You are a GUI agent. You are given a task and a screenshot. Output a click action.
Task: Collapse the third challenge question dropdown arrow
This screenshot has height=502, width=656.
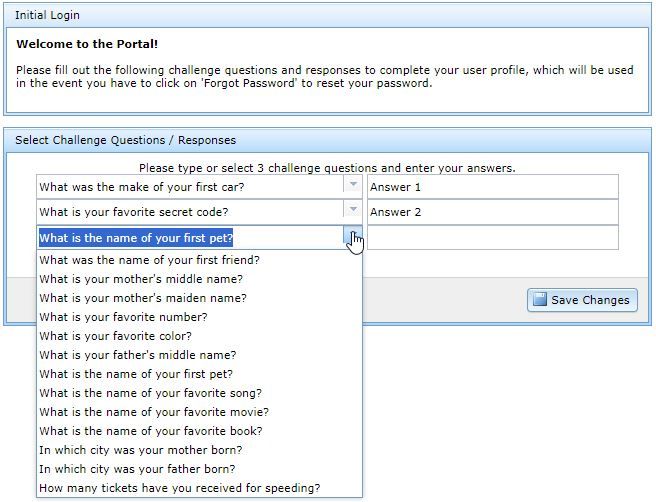(352, 237)
